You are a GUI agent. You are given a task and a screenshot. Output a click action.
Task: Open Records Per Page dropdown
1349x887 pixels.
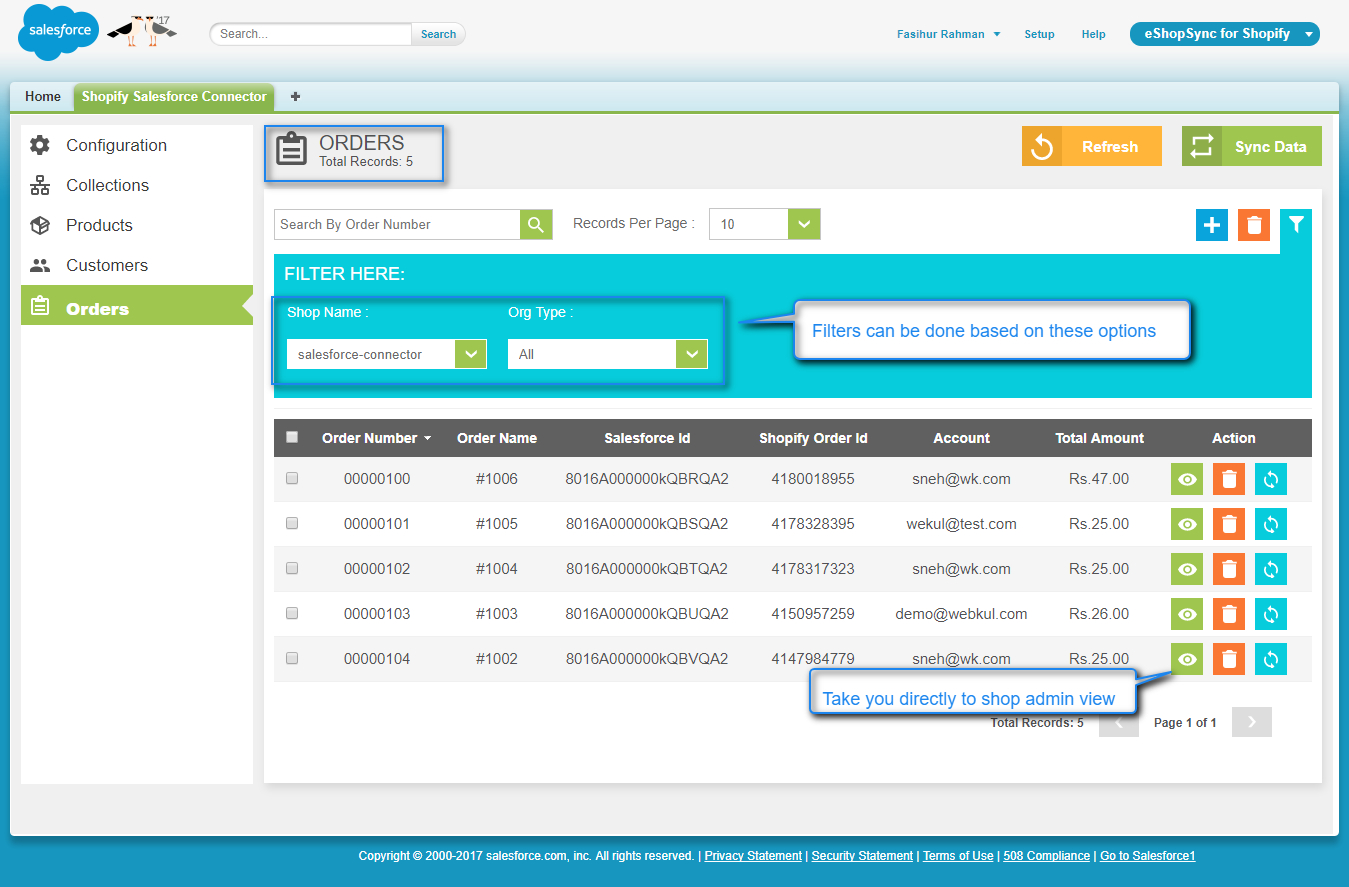click(765, 224)
